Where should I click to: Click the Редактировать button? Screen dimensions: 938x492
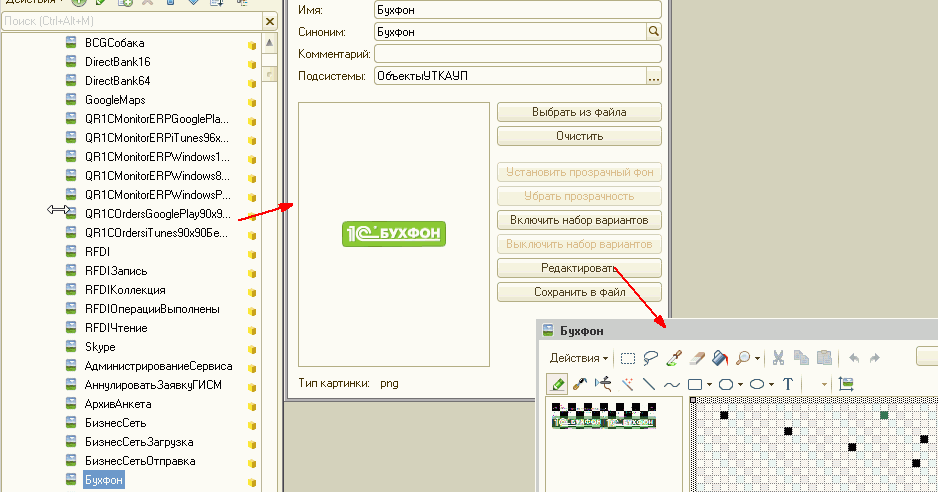pos(579,268)
